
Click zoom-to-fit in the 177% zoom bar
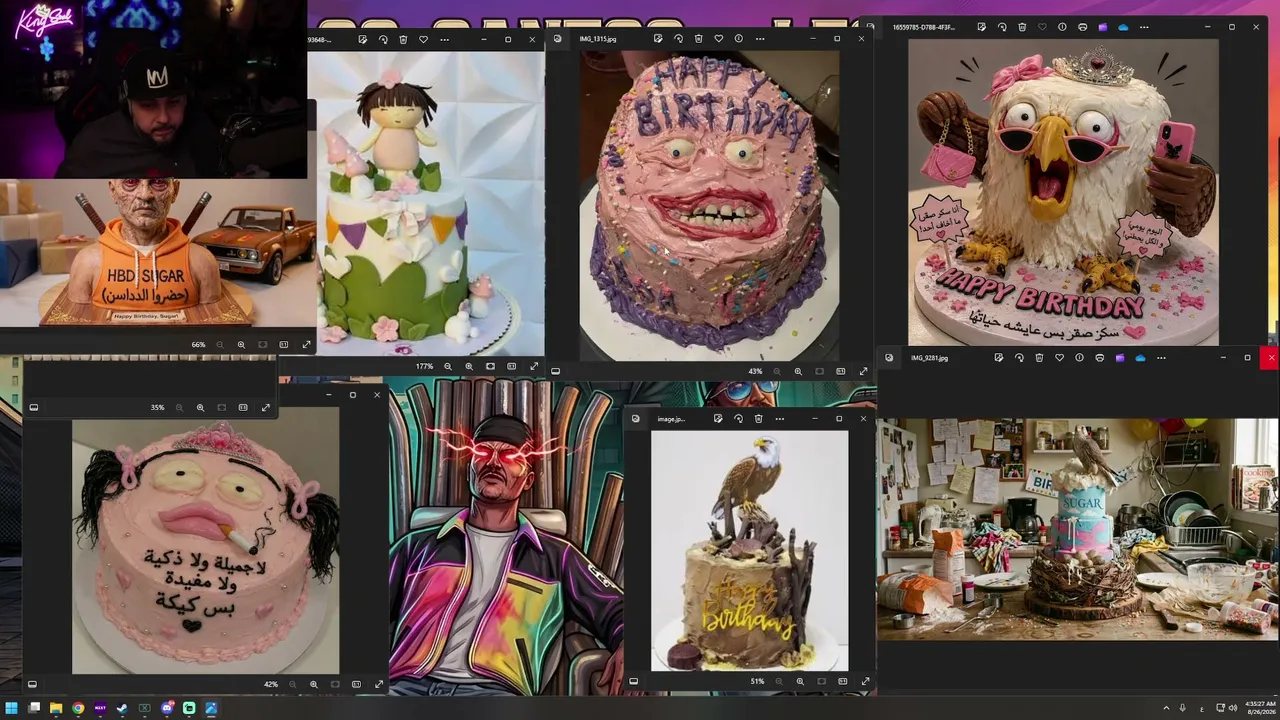pyautogui.click(x=490, y=367)
